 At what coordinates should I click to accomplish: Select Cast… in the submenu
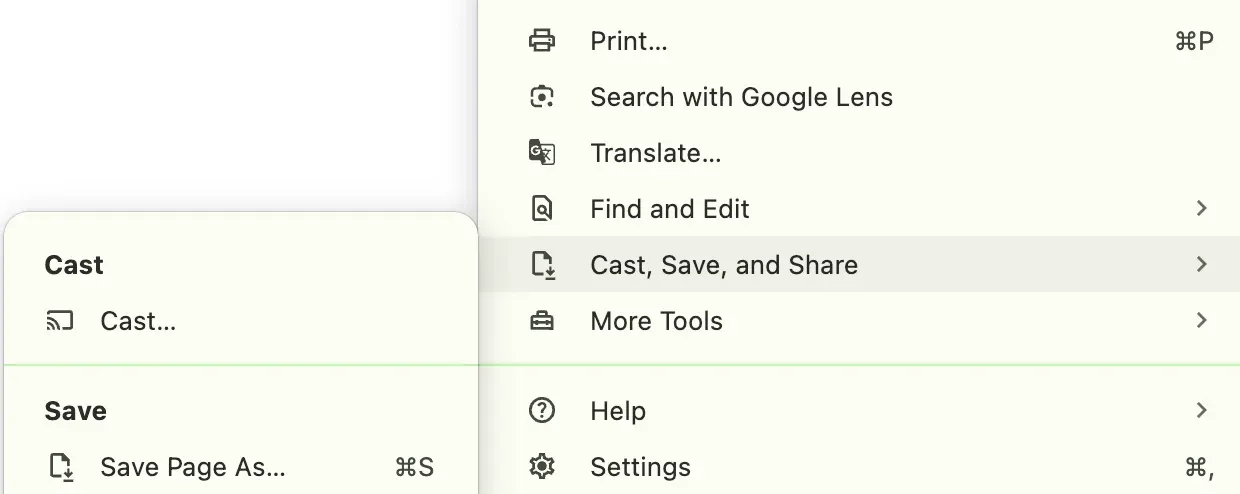point(241,321)
